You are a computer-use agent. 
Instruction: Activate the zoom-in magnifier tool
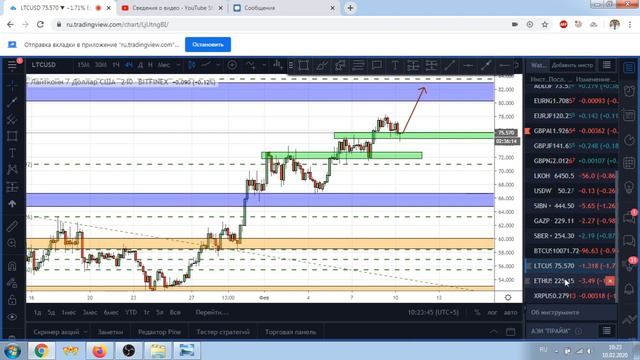[12, 243]
